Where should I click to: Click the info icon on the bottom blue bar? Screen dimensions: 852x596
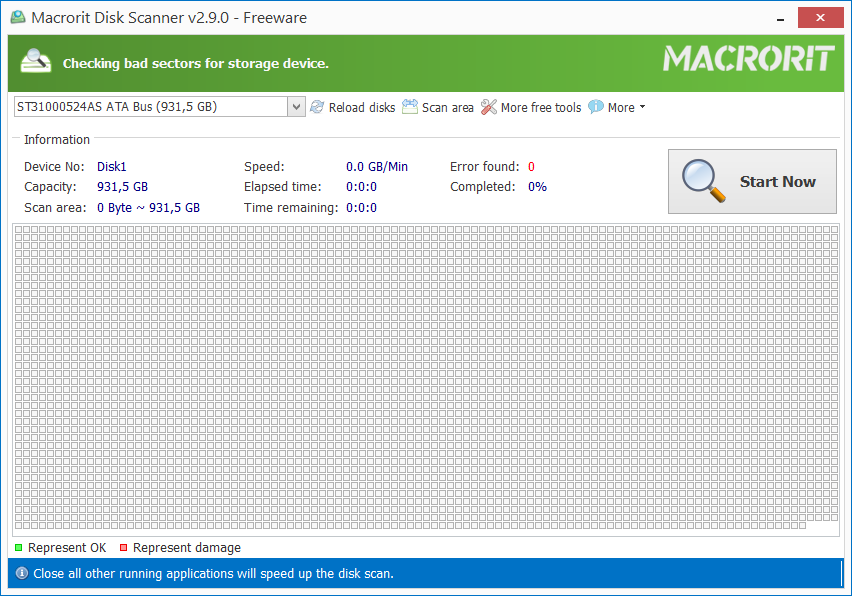click(22, 573)
